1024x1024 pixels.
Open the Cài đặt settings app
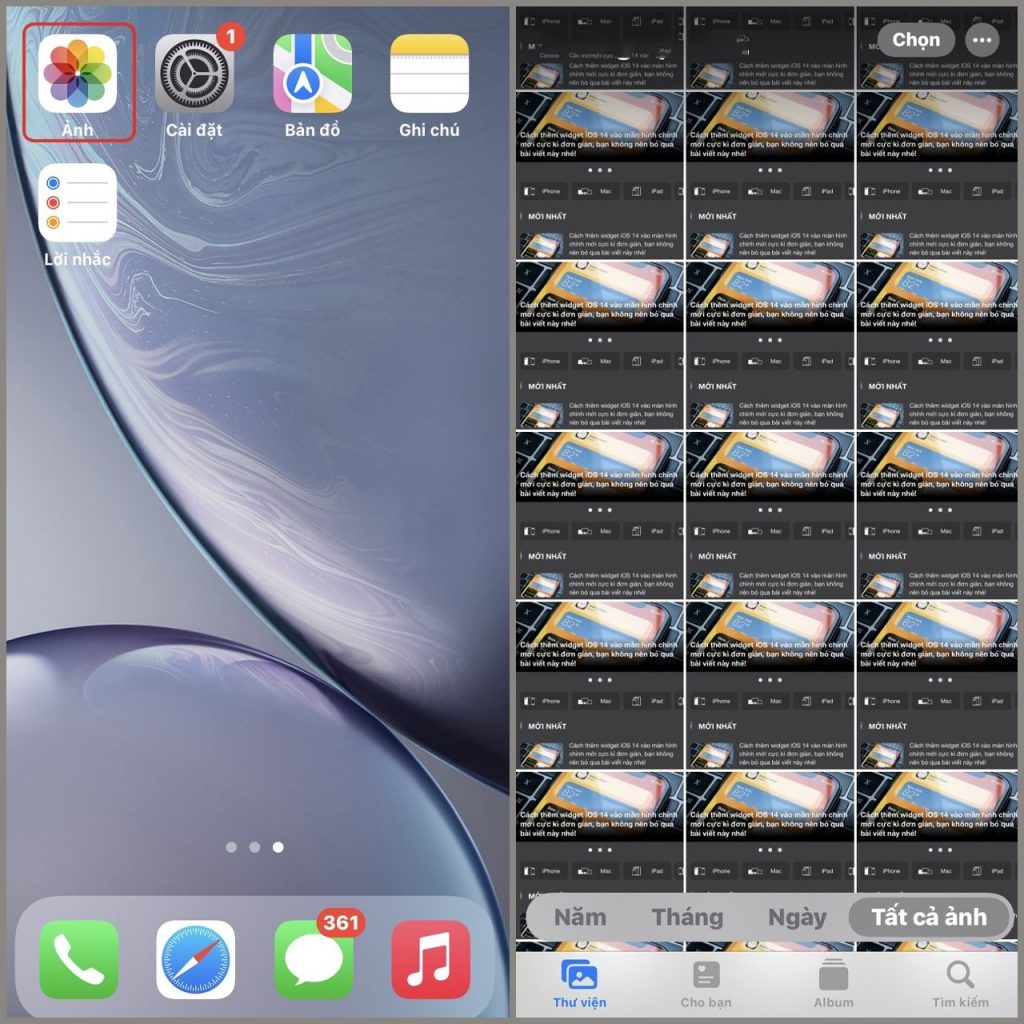coord(194,73)
